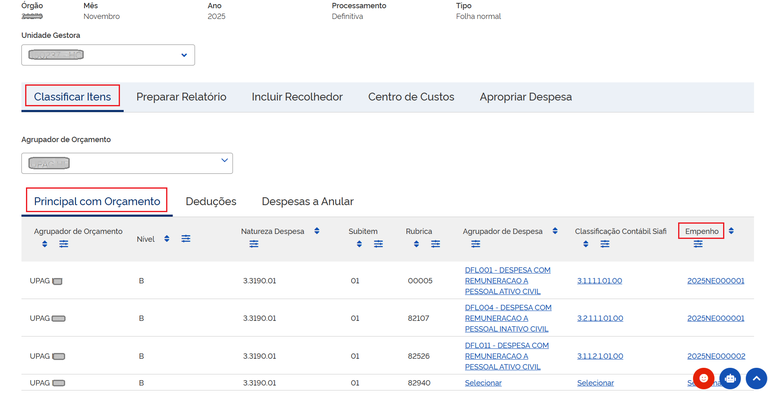This screenshot has width=768, height=395.
Task: Open filter icon for Rubrica column
Action: tap(435, 244)
